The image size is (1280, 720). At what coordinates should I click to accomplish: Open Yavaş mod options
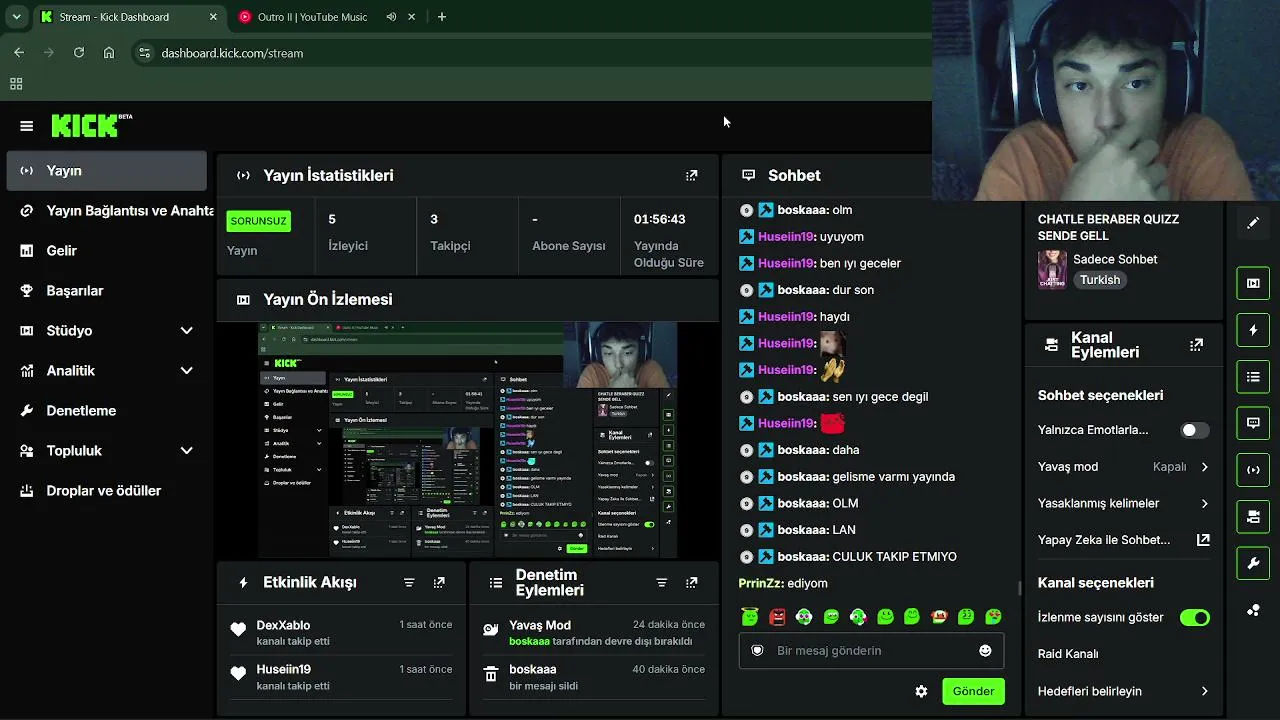(x=1123, y=467)
